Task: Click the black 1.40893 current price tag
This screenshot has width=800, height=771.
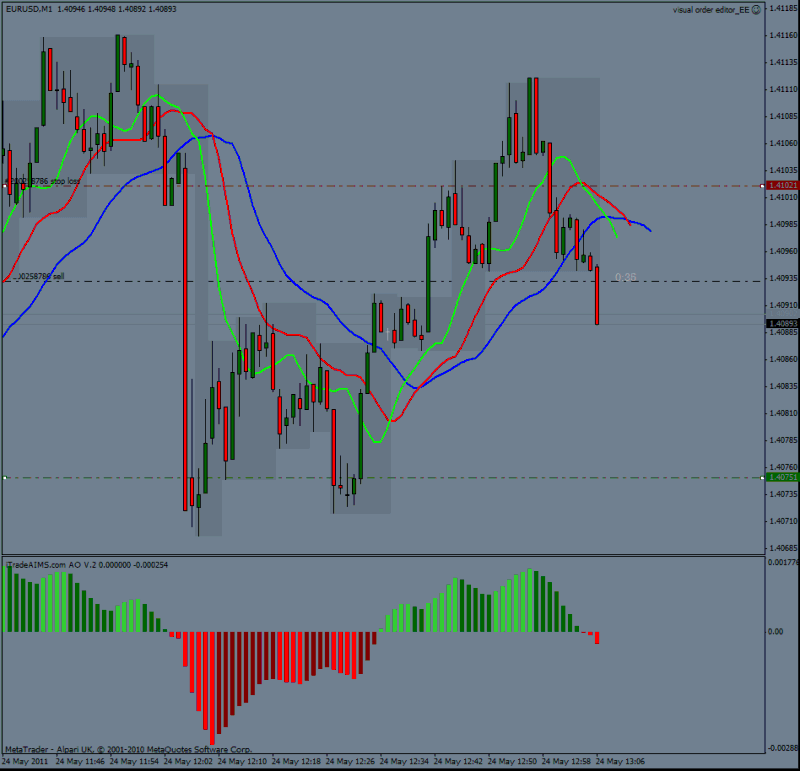Action: pyautogui.click(x=782, y=324)
